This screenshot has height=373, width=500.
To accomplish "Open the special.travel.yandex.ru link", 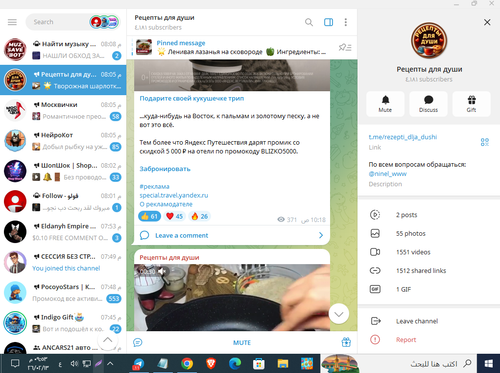I will [174, 195].
